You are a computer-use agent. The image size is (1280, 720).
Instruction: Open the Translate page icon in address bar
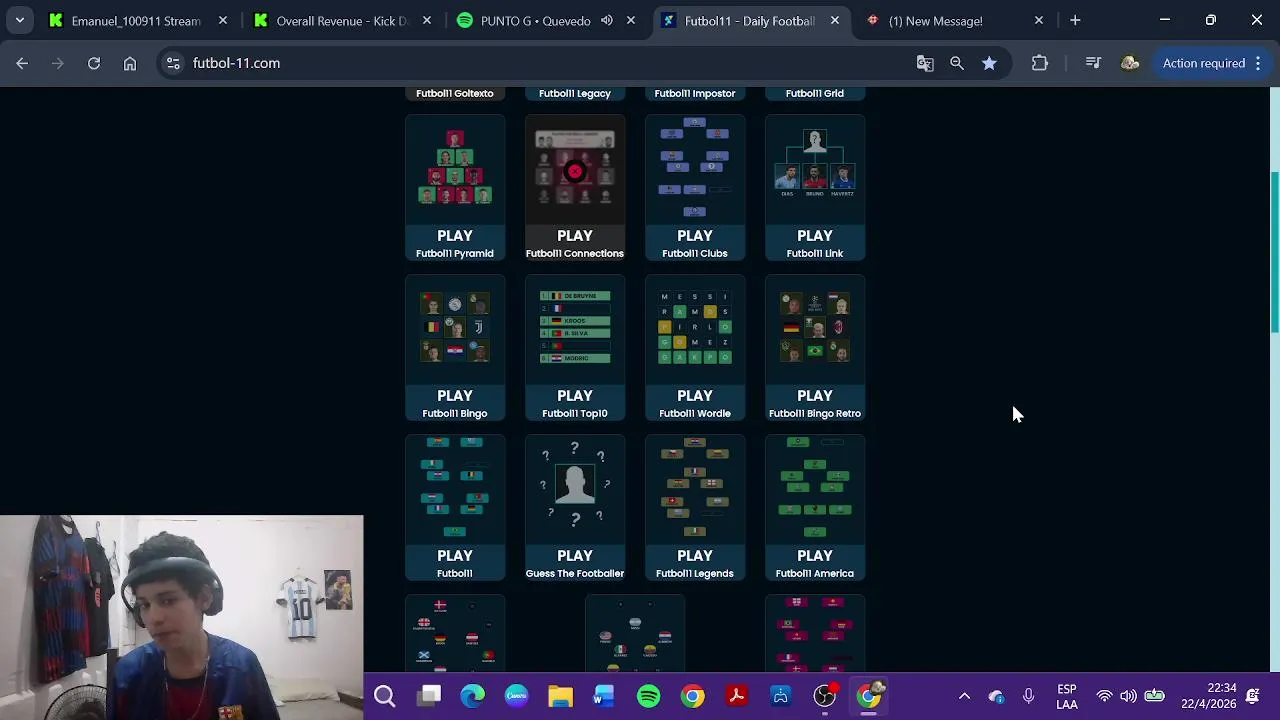(x=925, y=63)
